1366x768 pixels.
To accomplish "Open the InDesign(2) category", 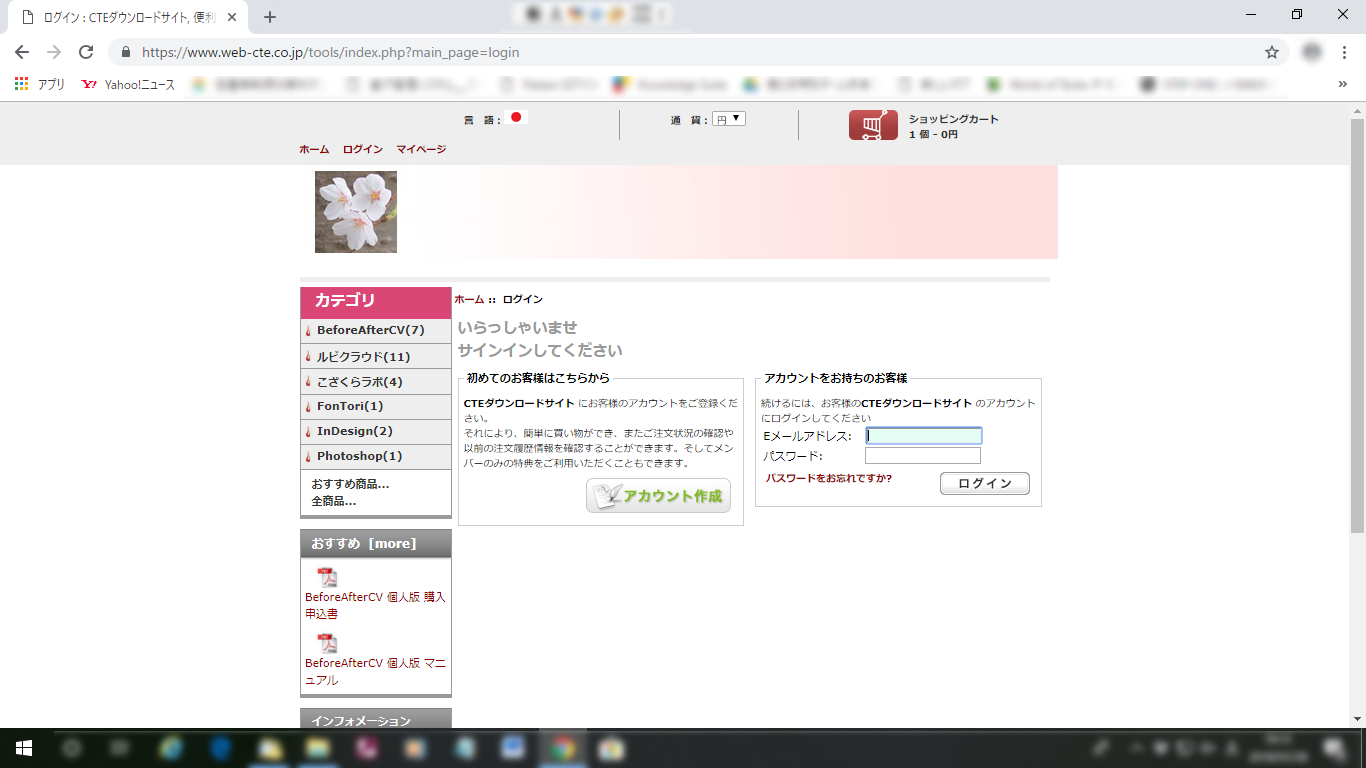I will click(376, 431).
